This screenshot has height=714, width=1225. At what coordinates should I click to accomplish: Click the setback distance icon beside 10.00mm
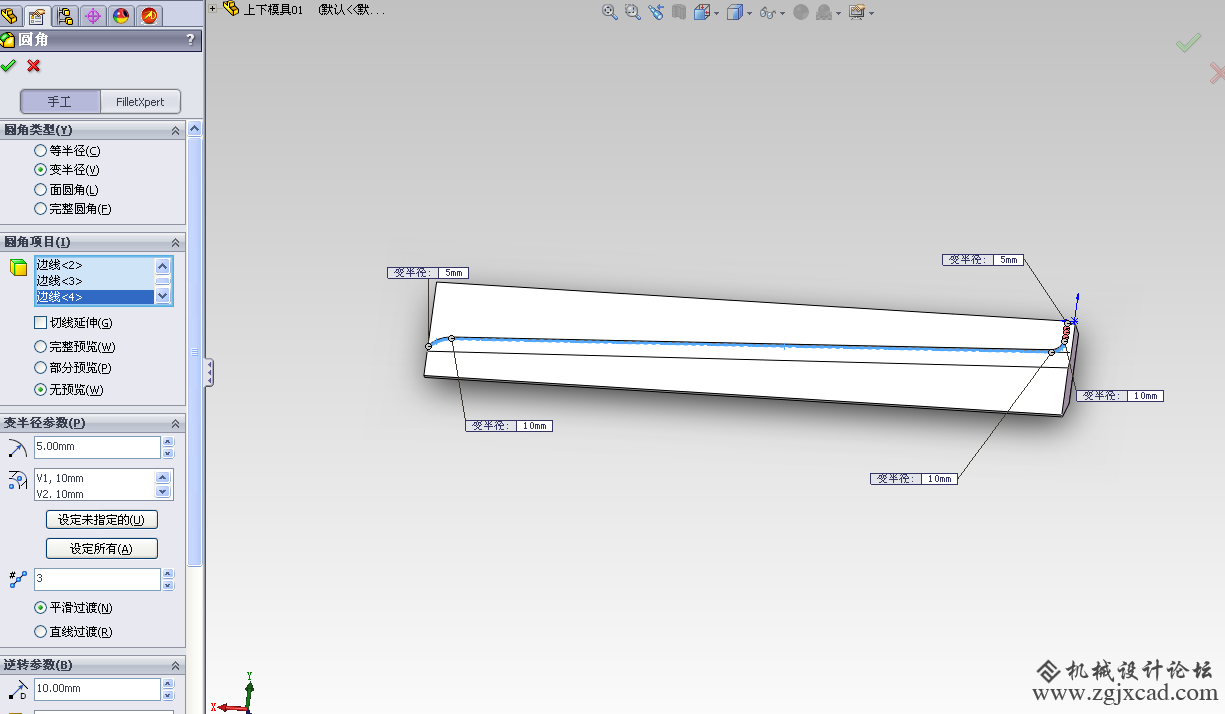17,689
